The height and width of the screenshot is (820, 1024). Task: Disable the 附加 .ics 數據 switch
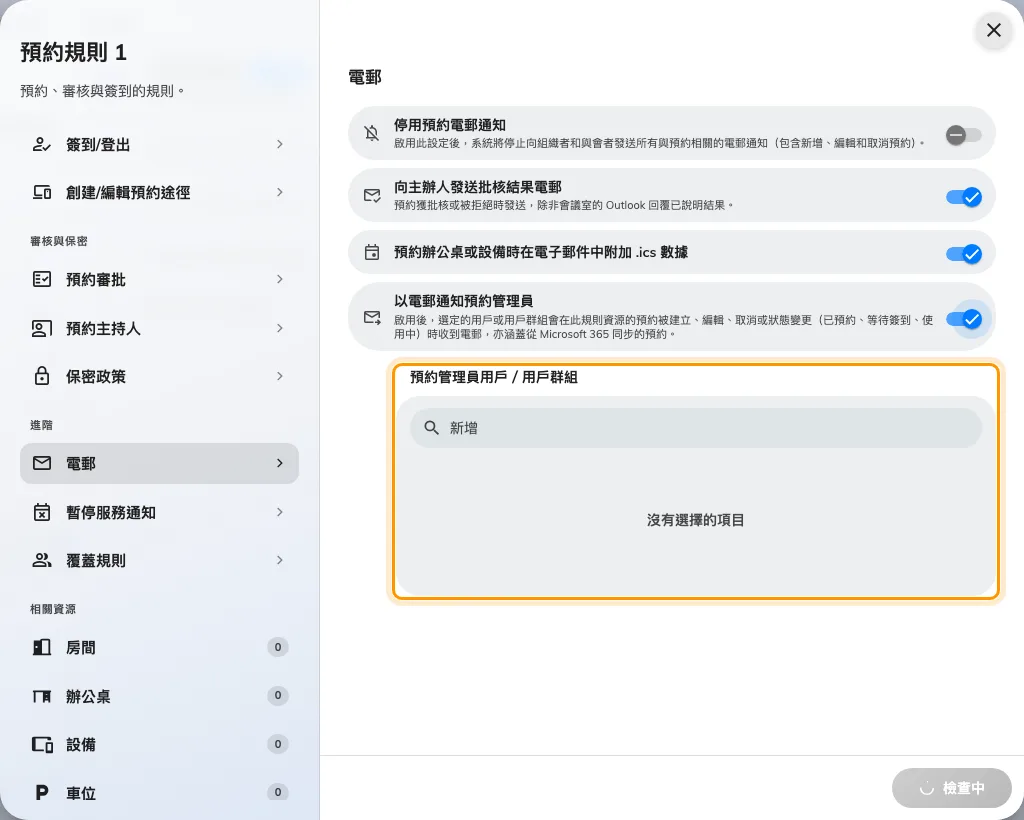pos(964,253)
